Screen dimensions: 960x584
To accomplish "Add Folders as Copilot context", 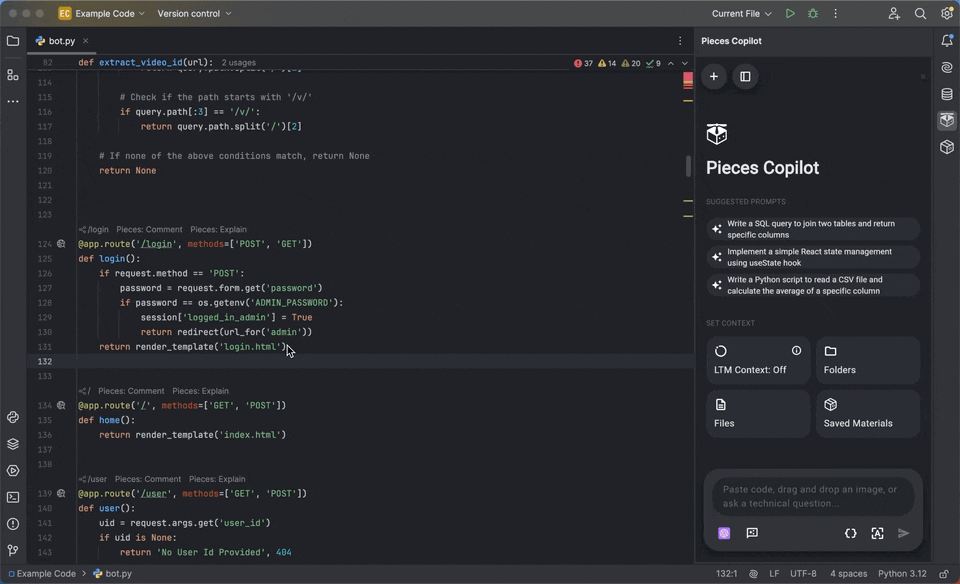I will pyautogui.click(x=868, y=360).
